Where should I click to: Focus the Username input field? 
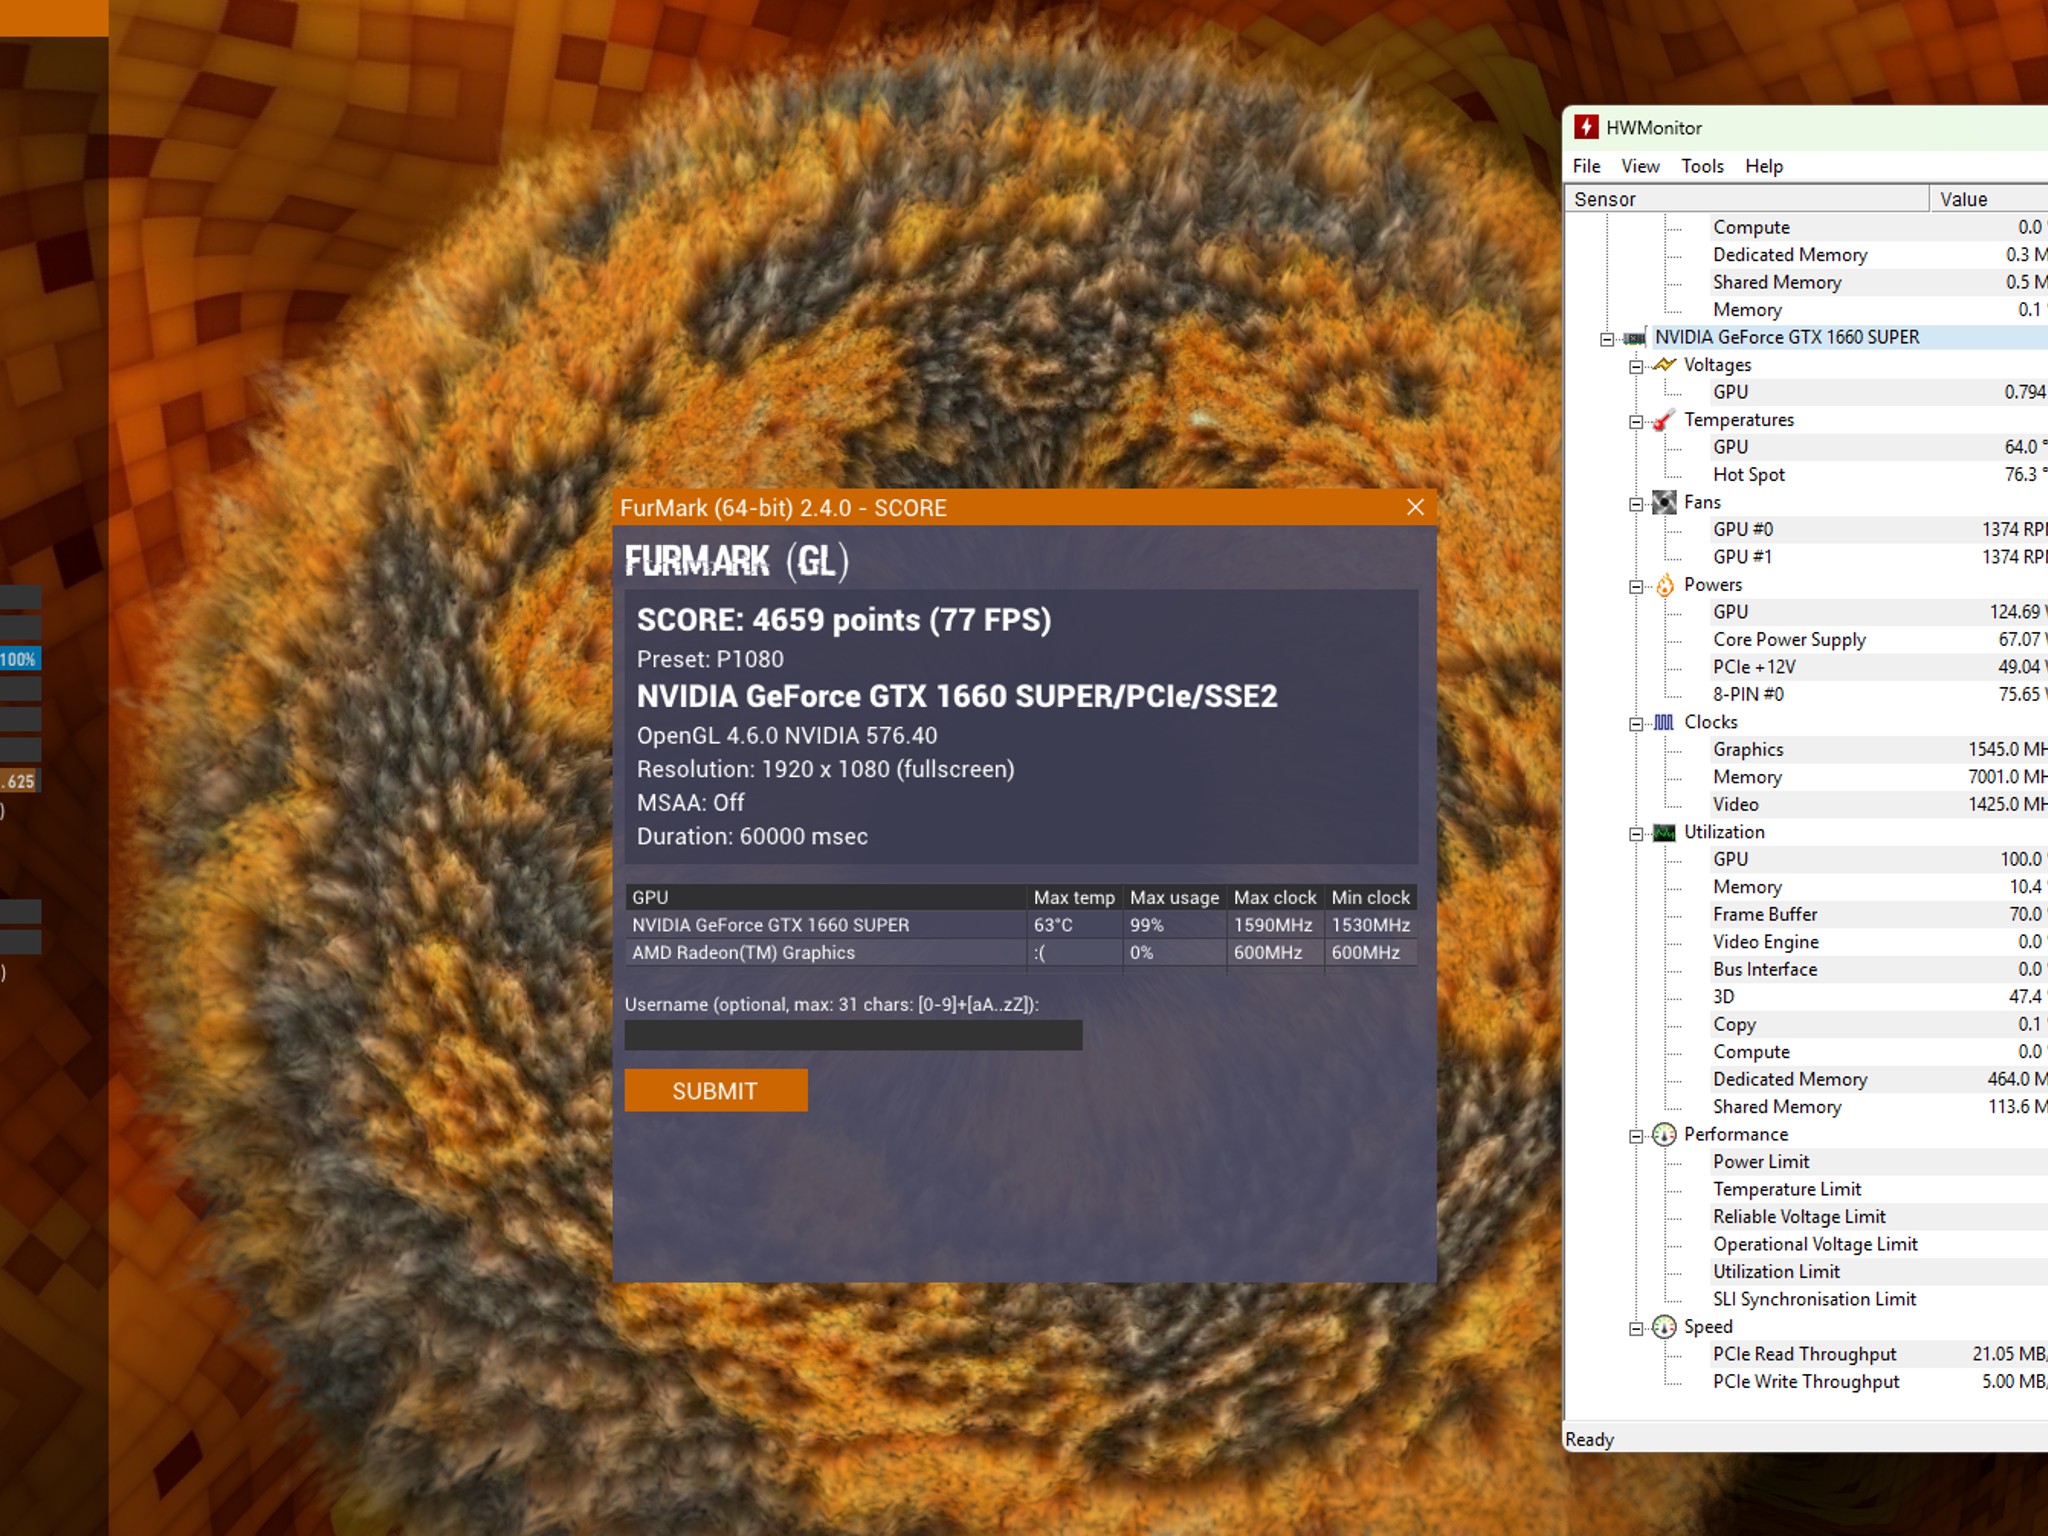point(853,1035)
